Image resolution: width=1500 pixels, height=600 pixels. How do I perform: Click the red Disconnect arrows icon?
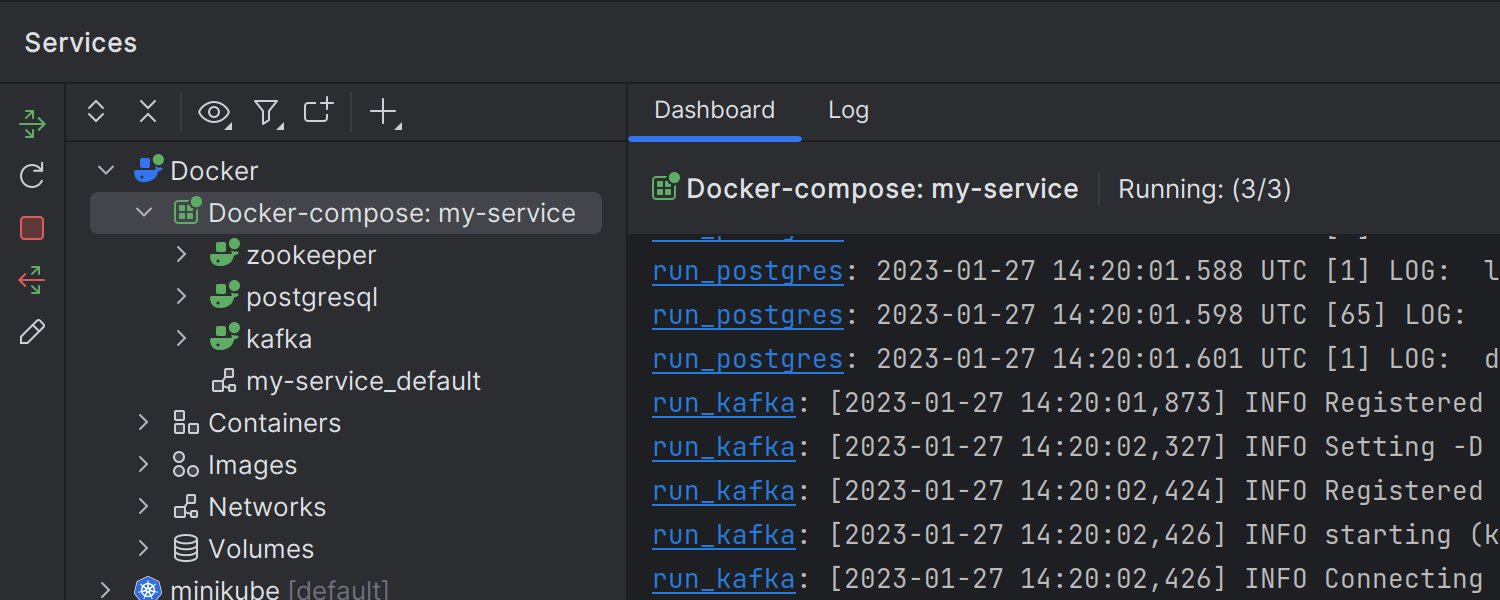tap(31, 279)
